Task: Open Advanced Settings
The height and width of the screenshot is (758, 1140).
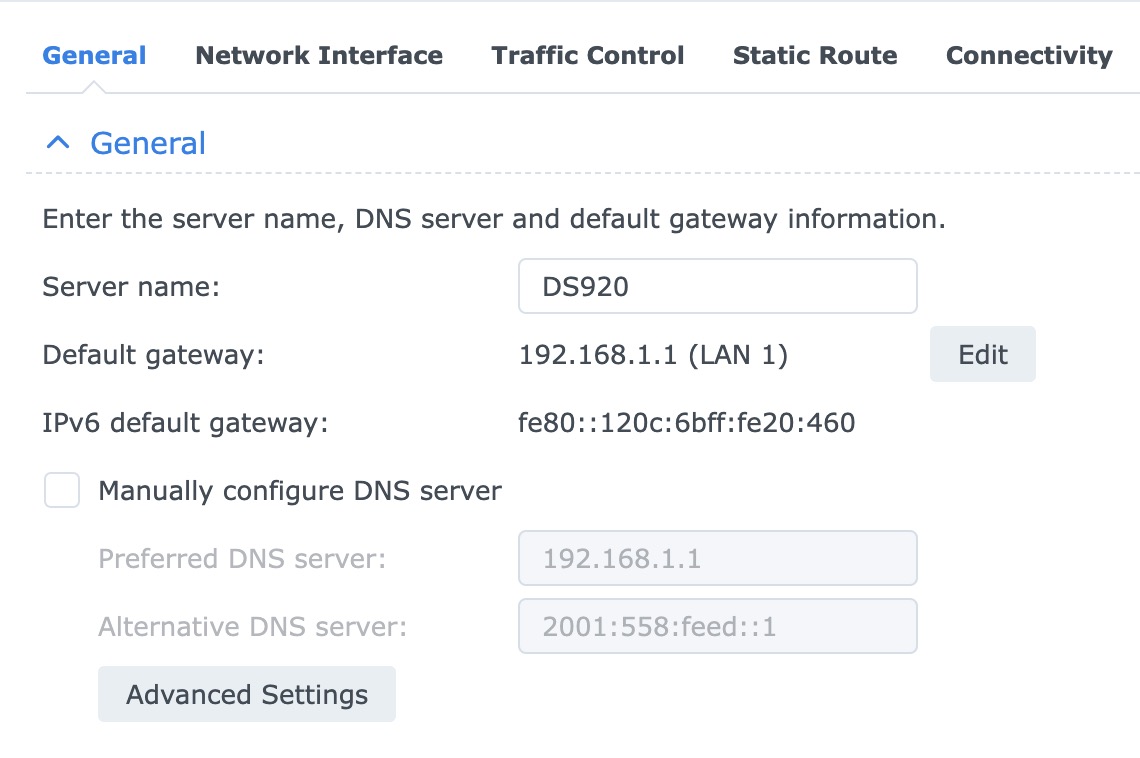Action: coord(247,694)
